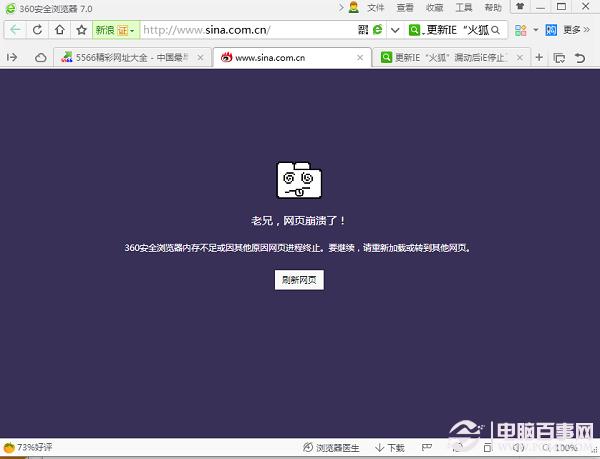
Task: Expand the collapsed chevron beside the avatar
Action: pos(341,8)
